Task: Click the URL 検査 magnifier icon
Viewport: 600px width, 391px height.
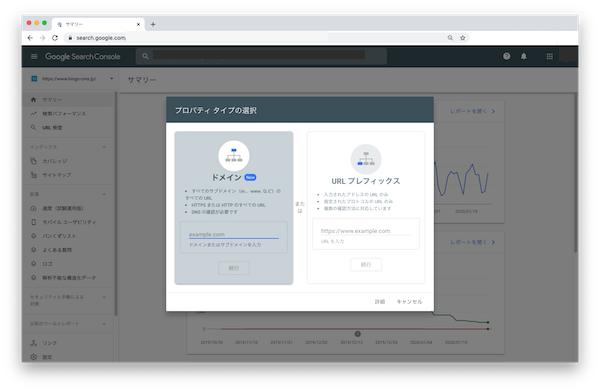Action: coord(33,127)
